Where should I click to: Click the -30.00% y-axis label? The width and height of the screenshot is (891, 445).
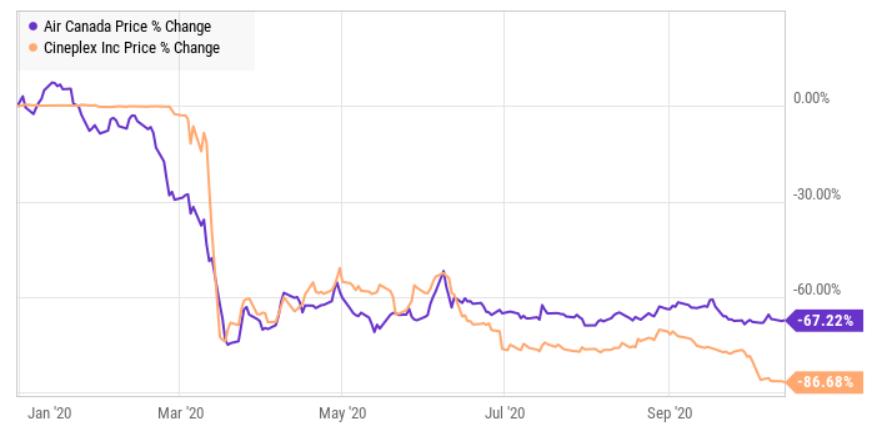816,195
